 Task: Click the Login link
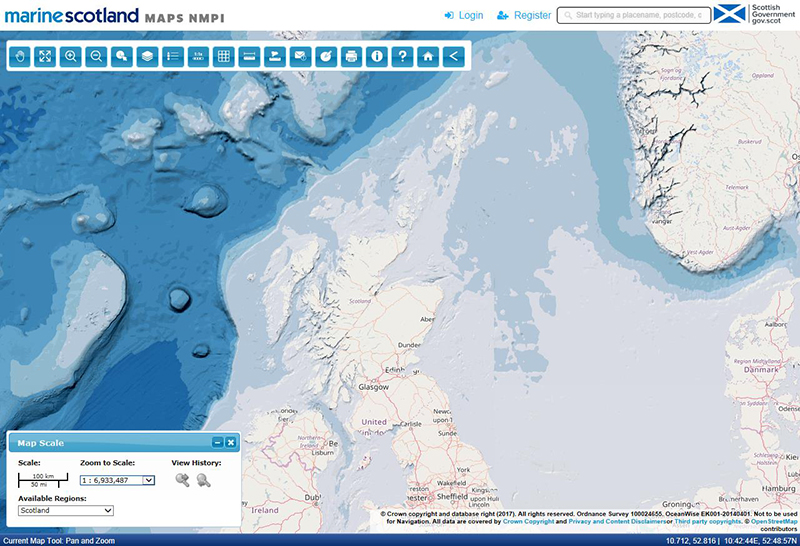464,16
